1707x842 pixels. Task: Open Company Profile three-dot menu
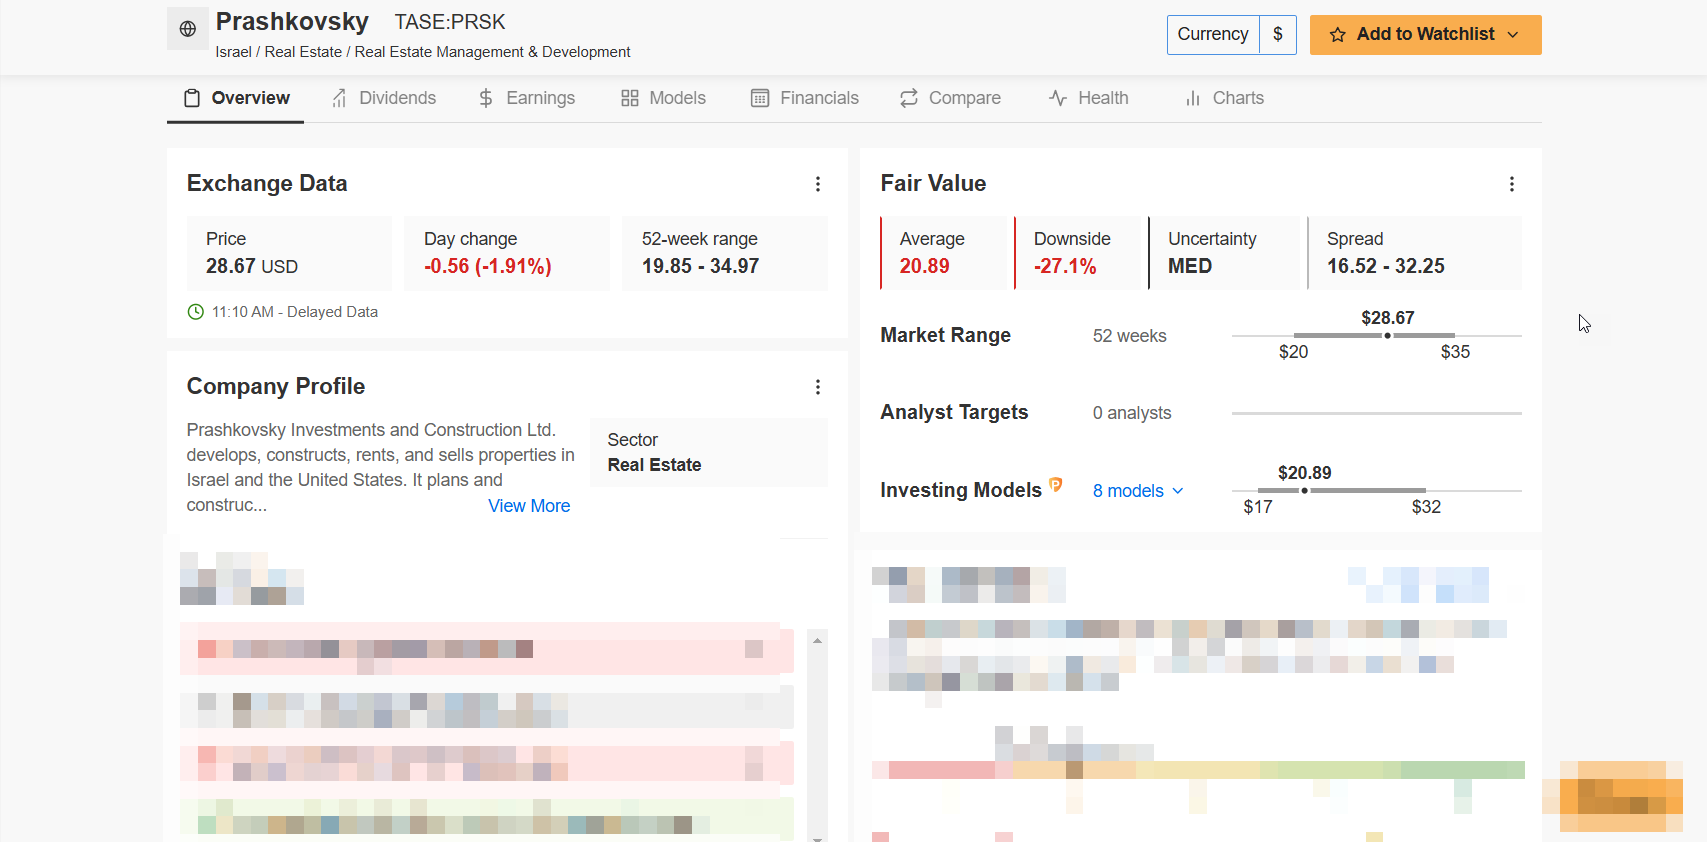818,387
